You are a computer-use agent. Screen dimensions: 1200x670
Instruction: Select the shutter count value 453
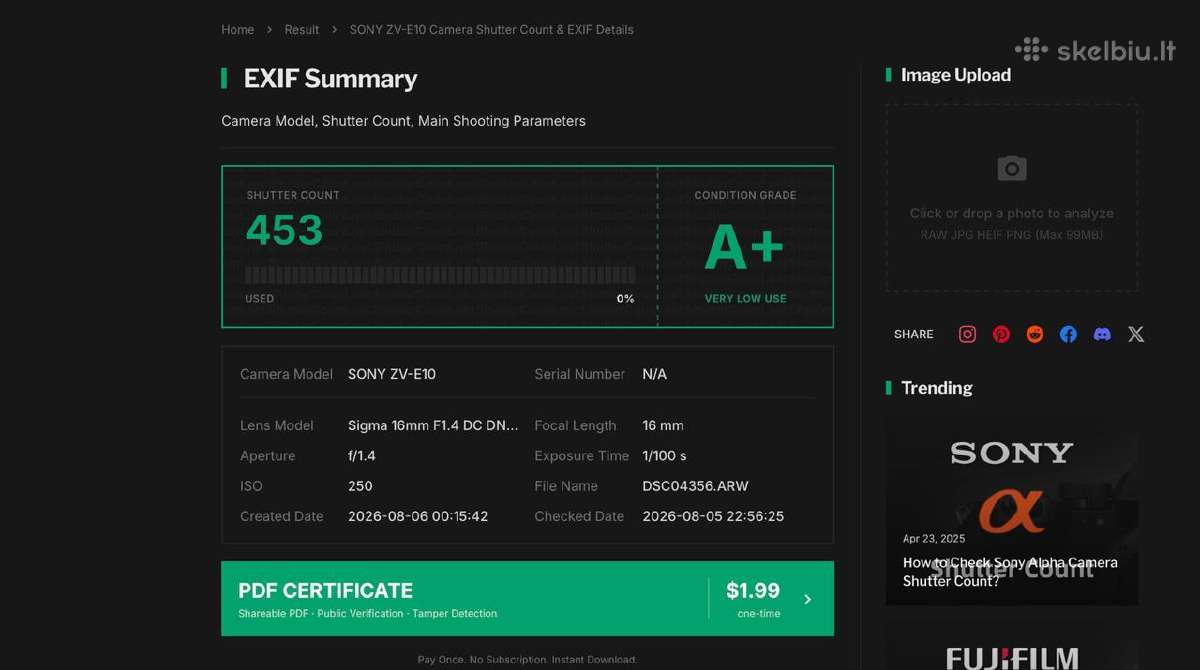284,231
